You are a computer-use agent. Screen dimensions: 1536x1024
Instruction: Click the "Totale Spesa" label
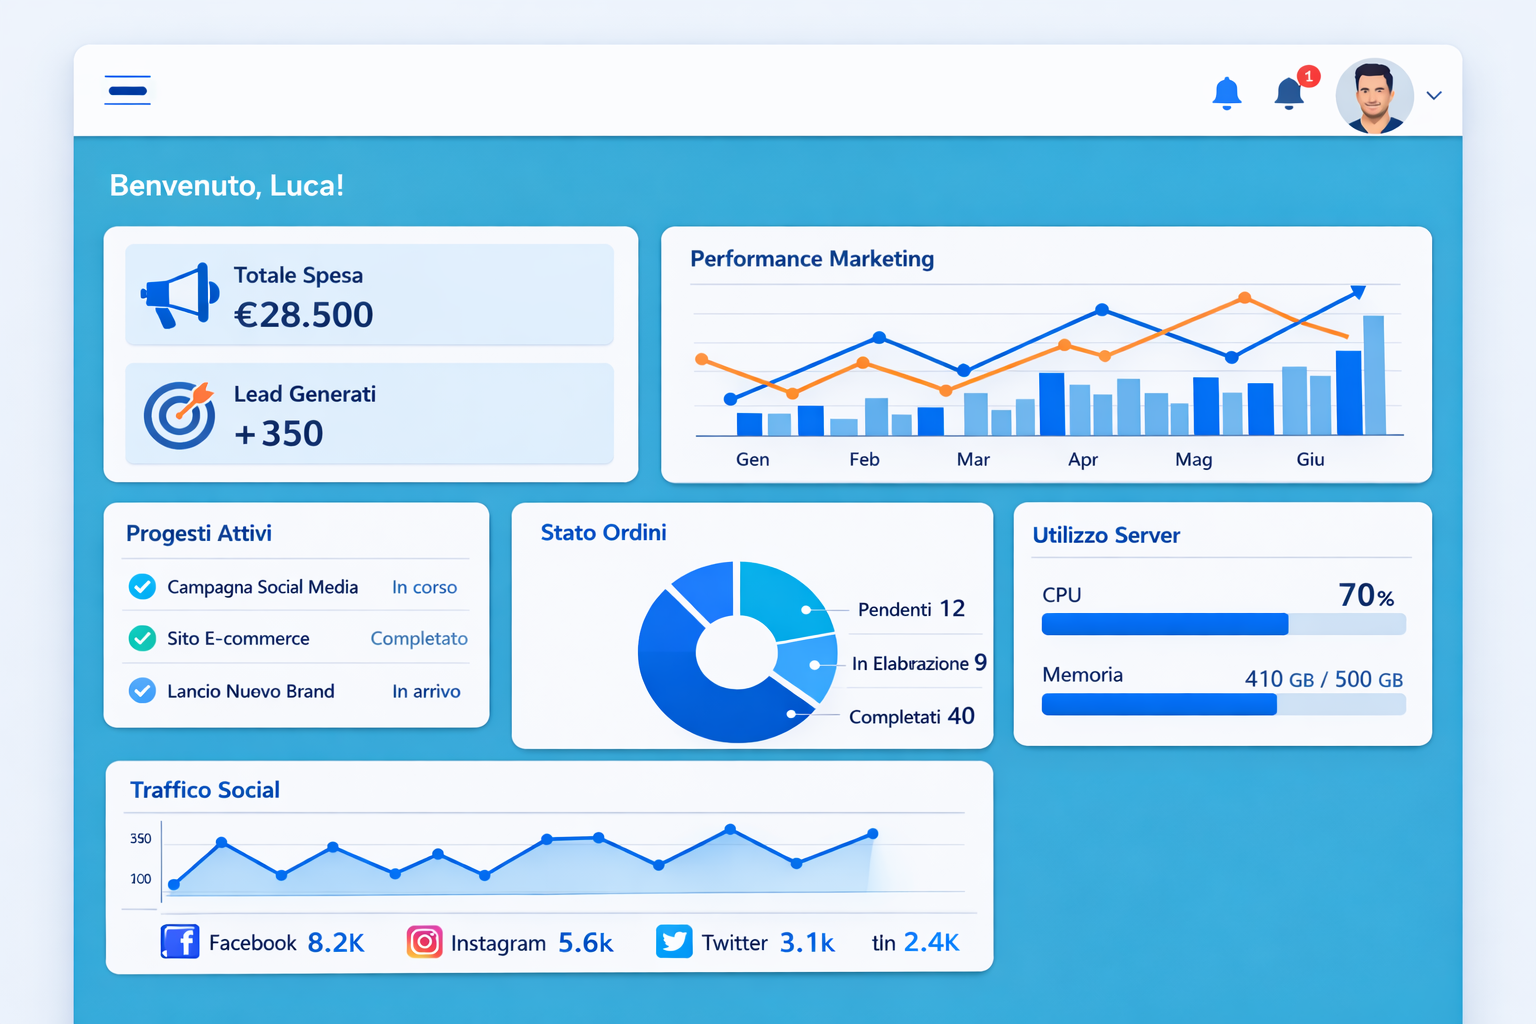click(x=298, y=275)
